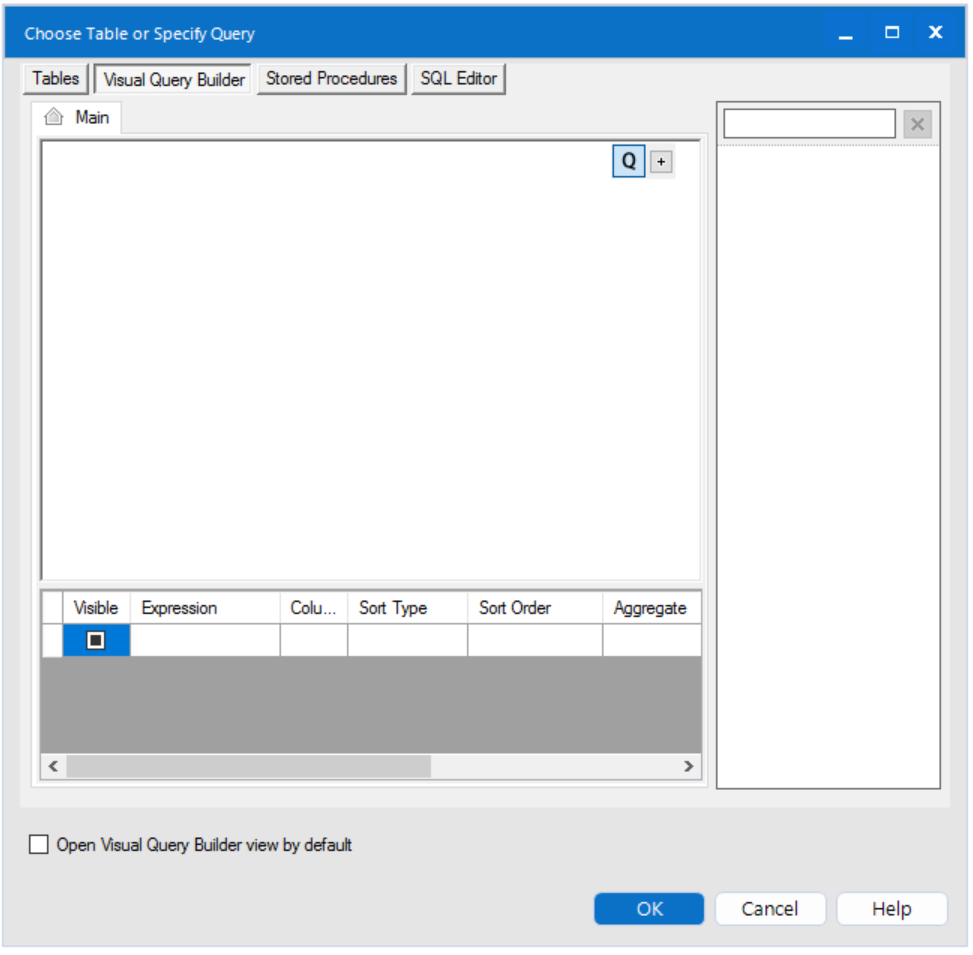Click the truncated Colu... column header
Screen dimensions: 973x955
(313, 607)
